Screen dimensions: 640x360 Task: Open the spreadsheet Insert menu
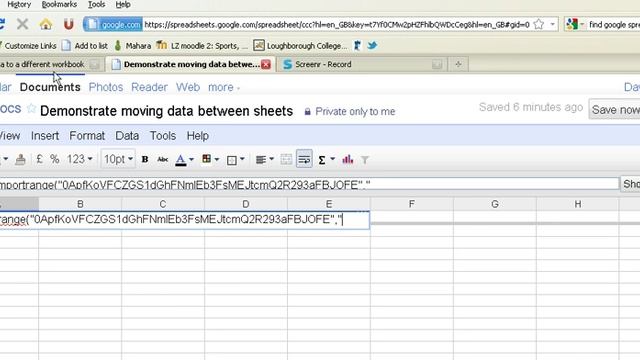(x=45, y=136)
